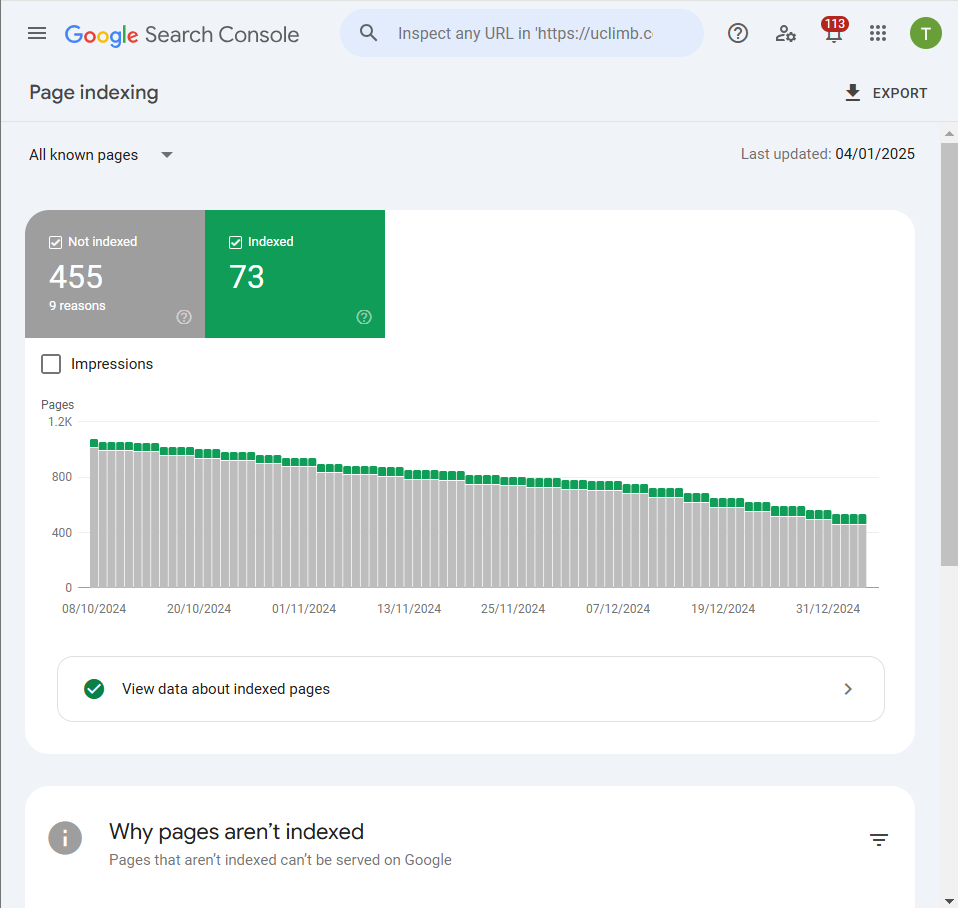
Task: Click the search magnifier icon
Action: [369, 33]
